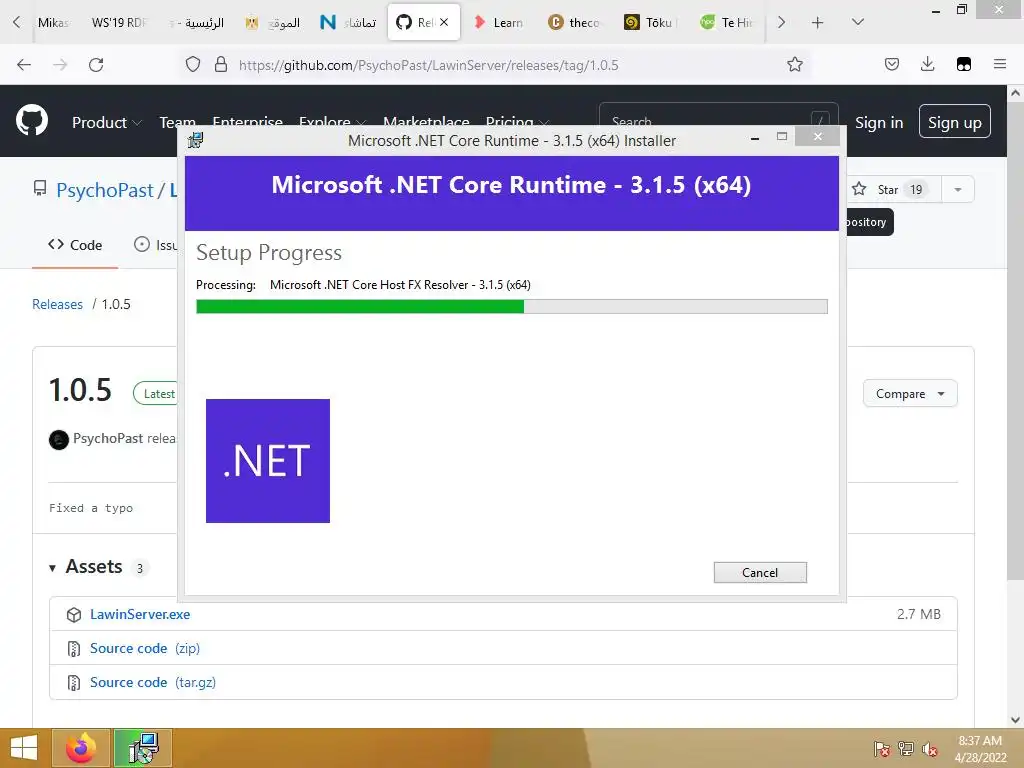Screen dimensions: 1024x768
Task: Open the tracking protection shield icon
Action: [193, 65]
